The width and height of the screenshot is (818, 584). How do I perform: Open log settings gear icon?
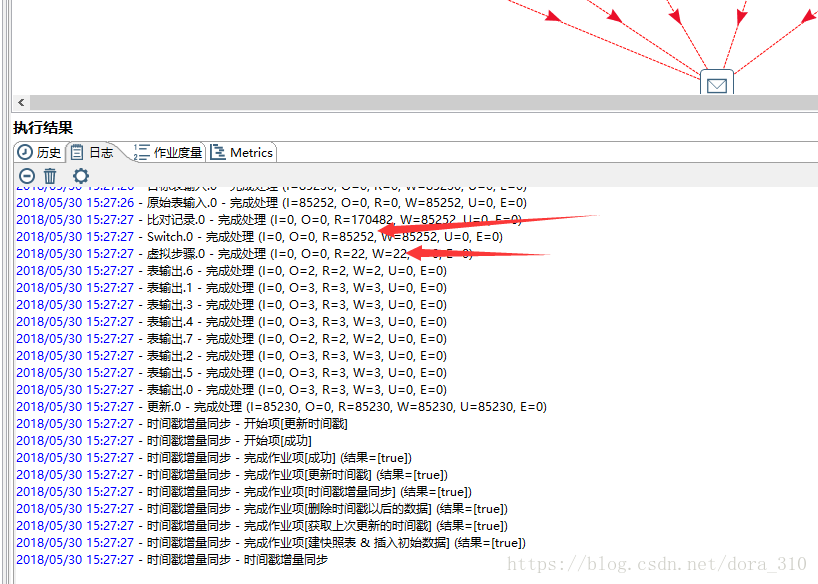[80, 176]
